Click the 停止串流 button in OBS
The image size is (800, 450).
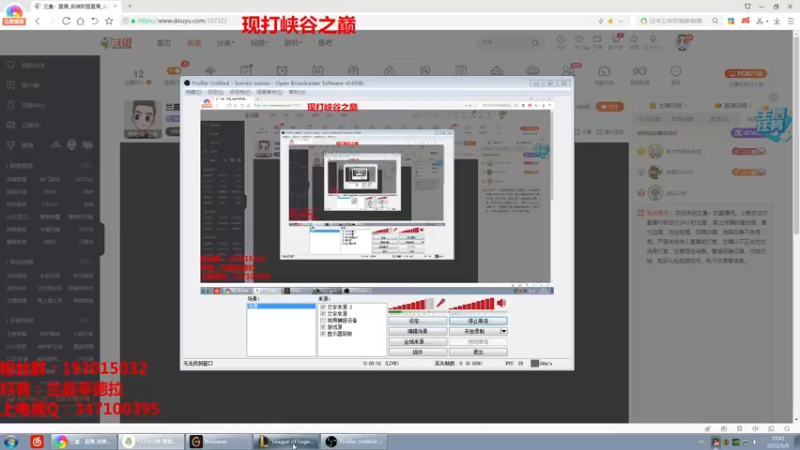[478, 321]
